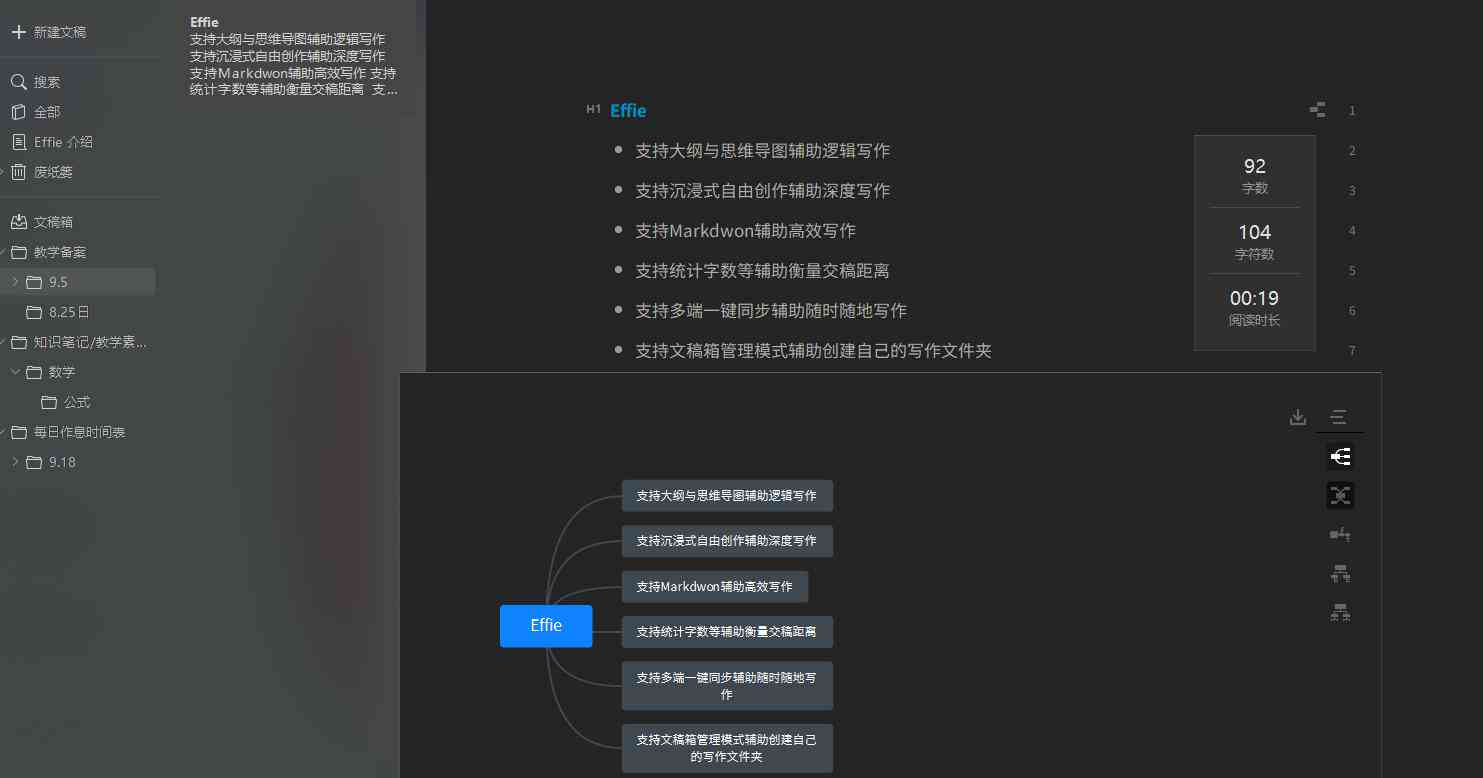
Task: Click bullet line 支持沉浸式自由创作辅助深度写作 in editor
Action: pos(762,191)
